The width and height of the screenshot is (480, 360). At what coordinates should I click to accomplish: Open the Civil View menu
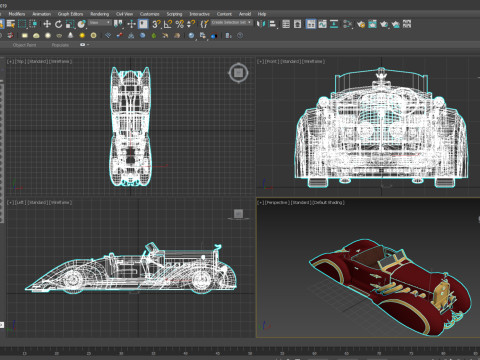coord(124,14)
